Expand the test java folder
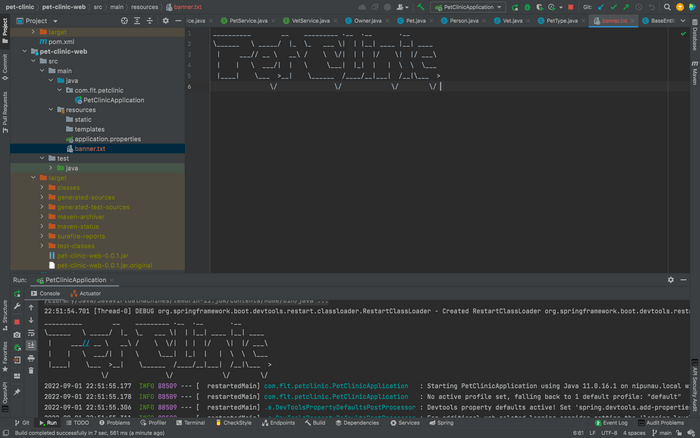The width and height of the screenshot is (700, 438). (51, 168)
